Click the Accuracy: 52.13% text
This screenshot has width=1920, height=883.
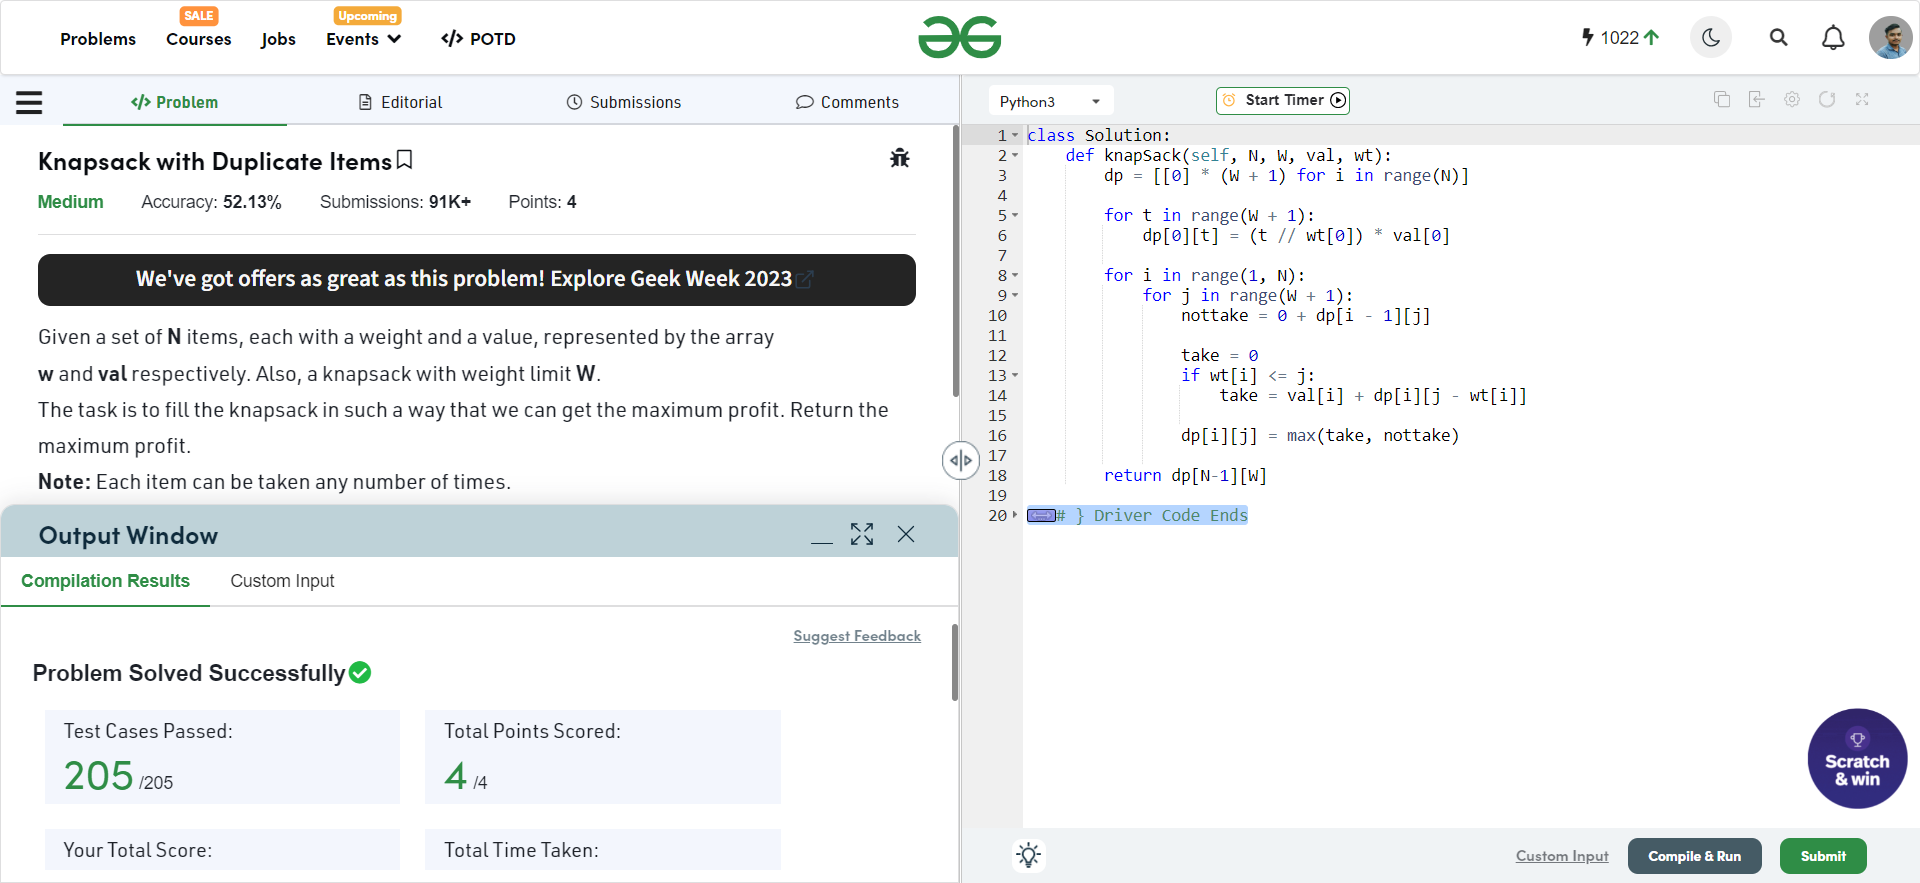[x=211, y=202]
